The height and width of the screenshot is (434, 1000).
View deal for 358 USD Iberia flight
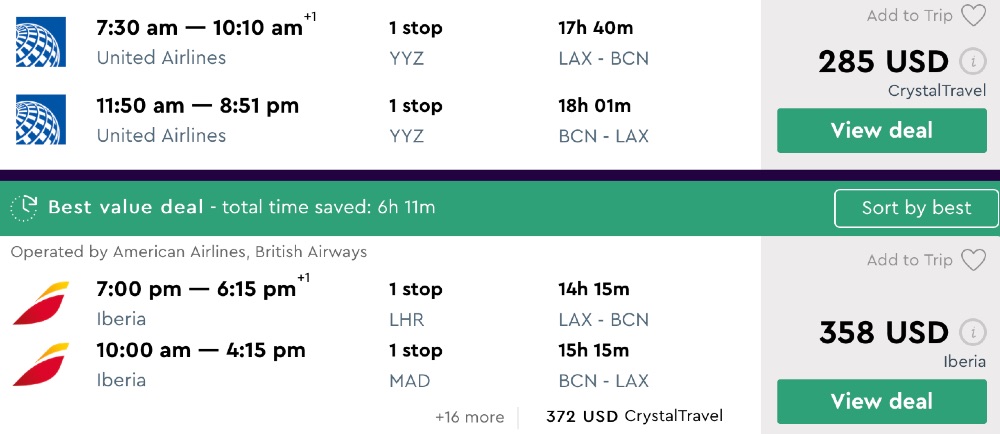[881, 401]
